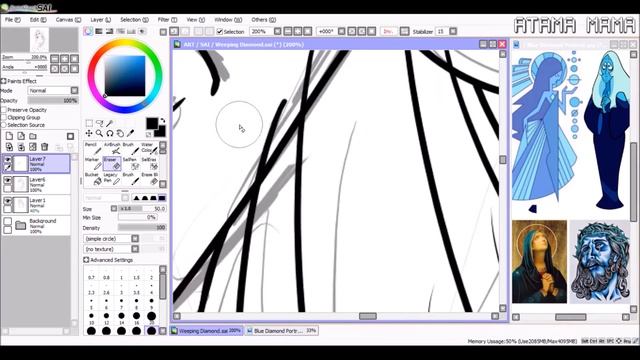Select the AirBrush tool
This screenshot has width=640, height=360.
coord(111,149)
